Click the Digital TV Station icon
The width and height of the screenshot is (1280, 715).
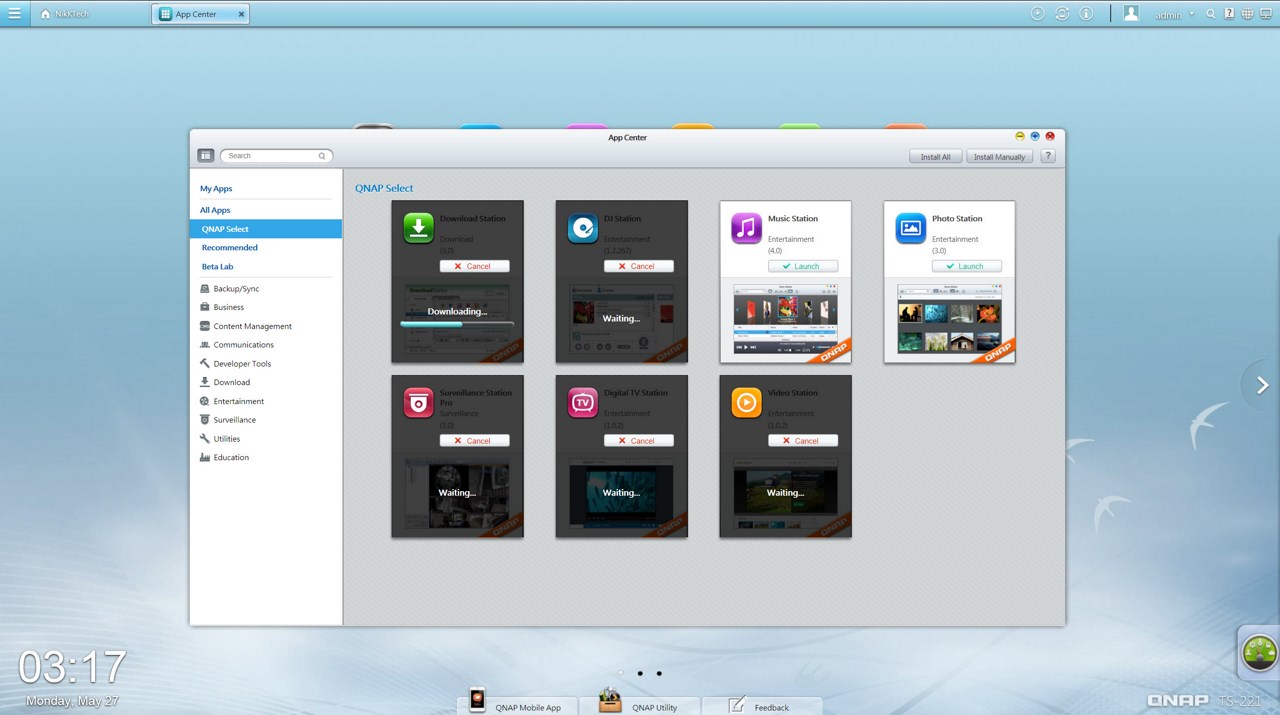pos(583,402)
